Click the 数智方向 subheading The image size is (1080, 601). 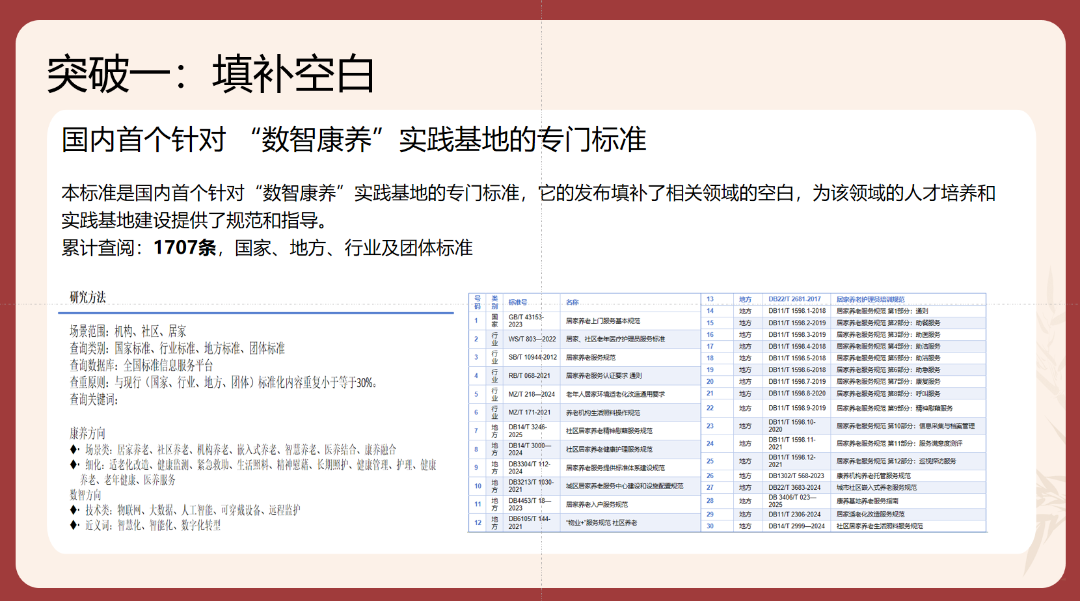[x=85, y=495]
